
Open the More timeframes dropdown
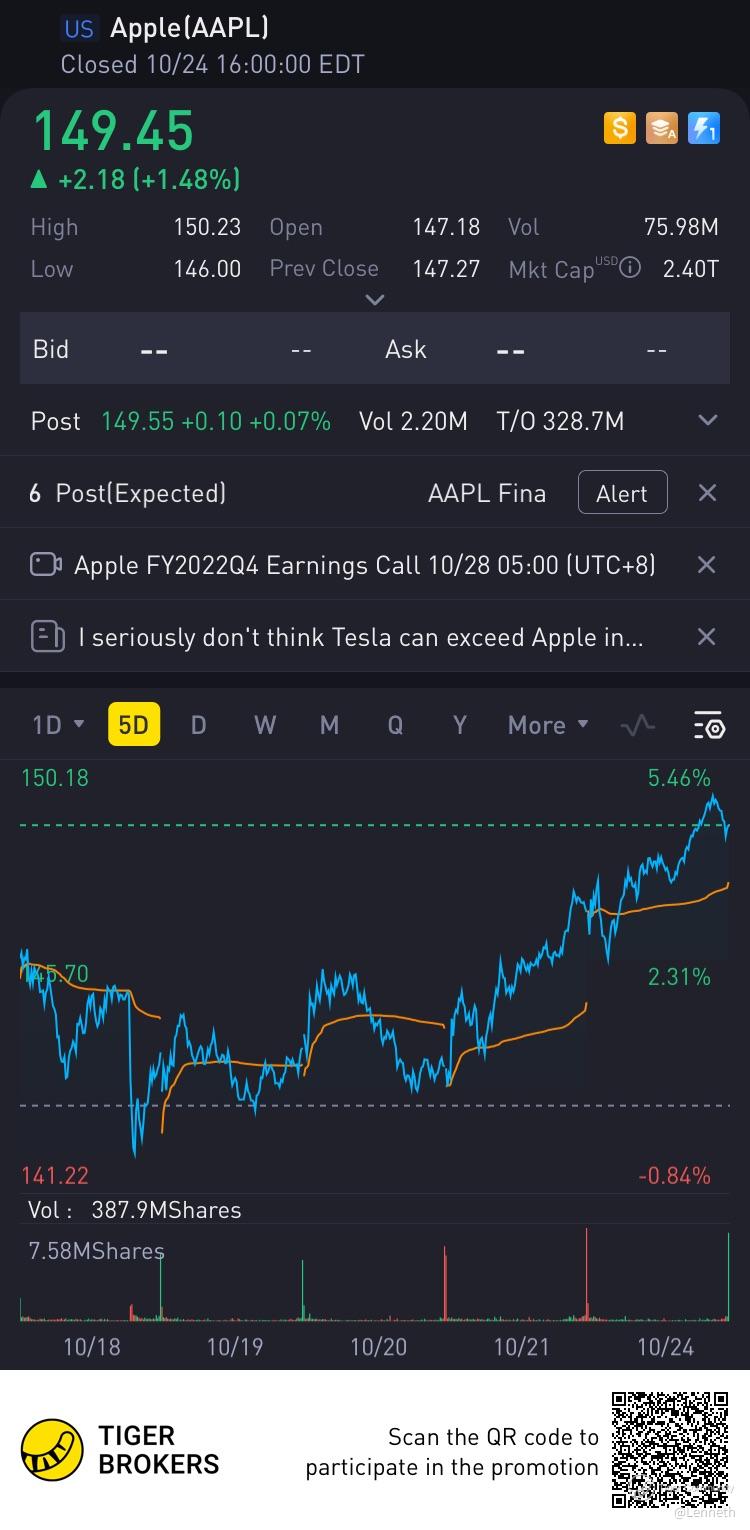[x=548, y=725]
